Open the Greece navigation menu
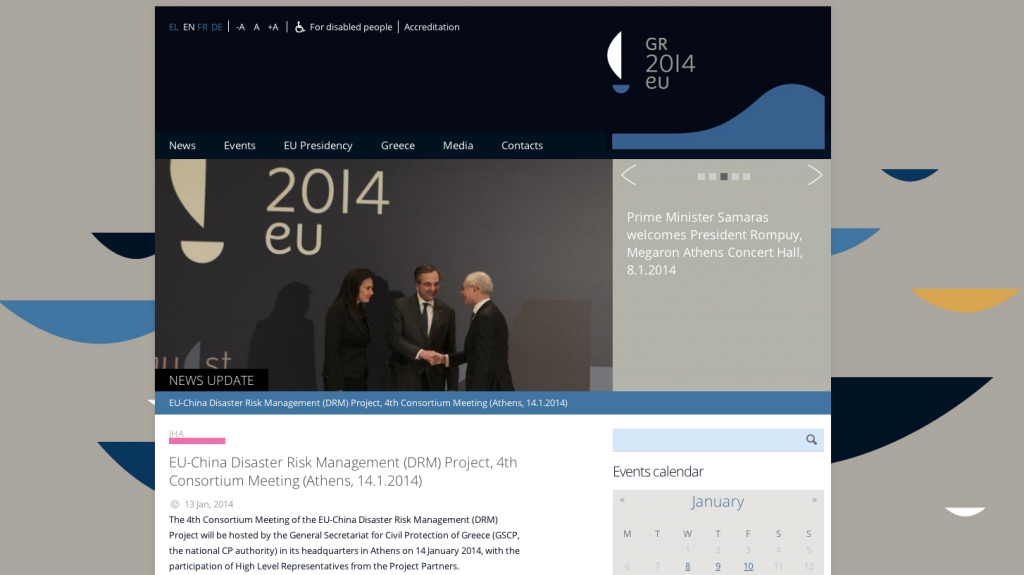Screen dimensions: 1024x575 click(397, 145)
